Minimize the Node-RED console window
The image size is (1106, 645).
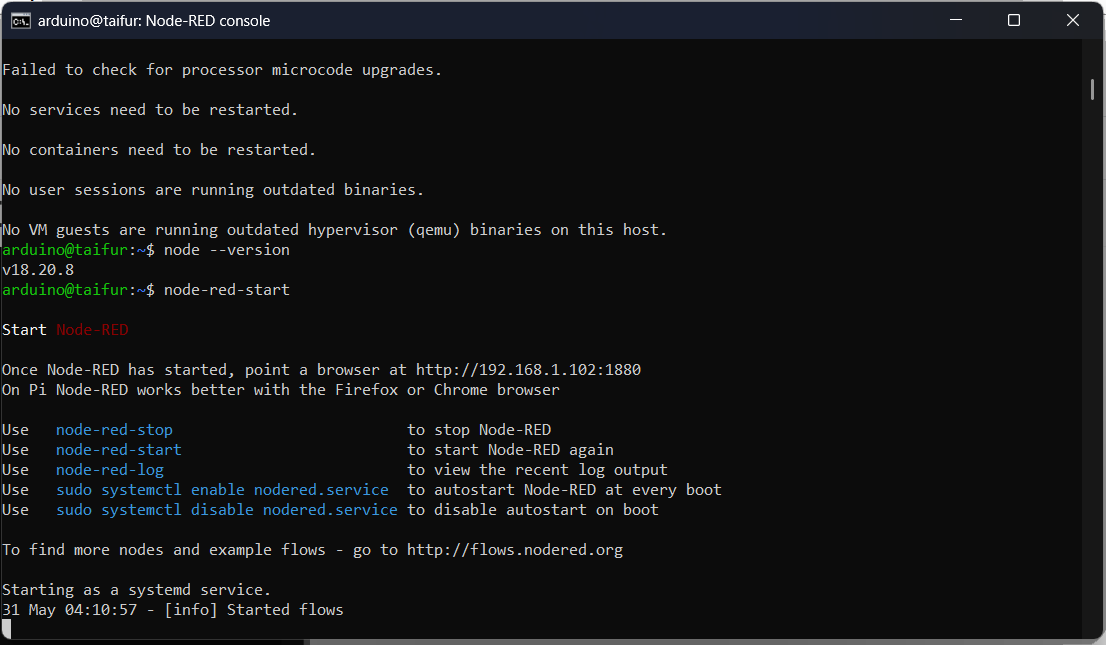click(956, 20)
